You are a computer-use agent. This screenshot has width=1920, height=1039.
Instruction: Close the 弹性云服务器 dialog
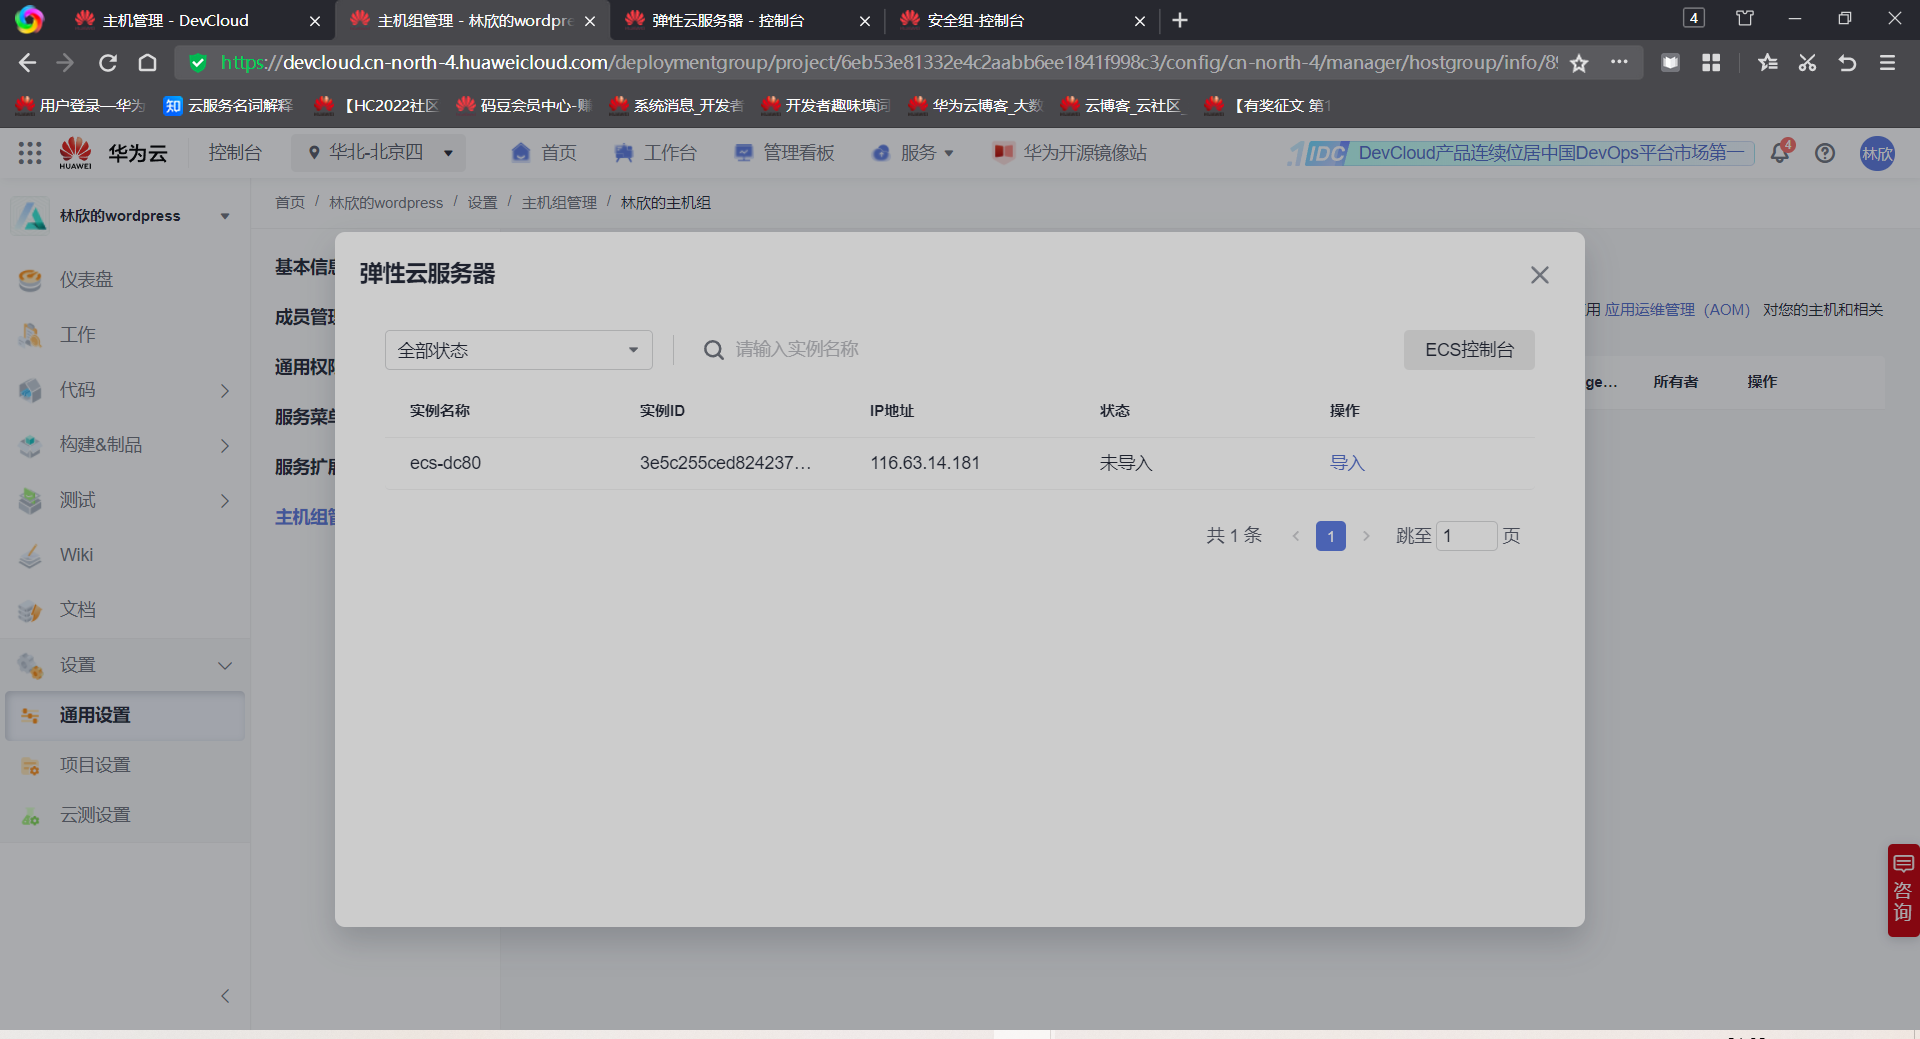(x=1539, y=275)
